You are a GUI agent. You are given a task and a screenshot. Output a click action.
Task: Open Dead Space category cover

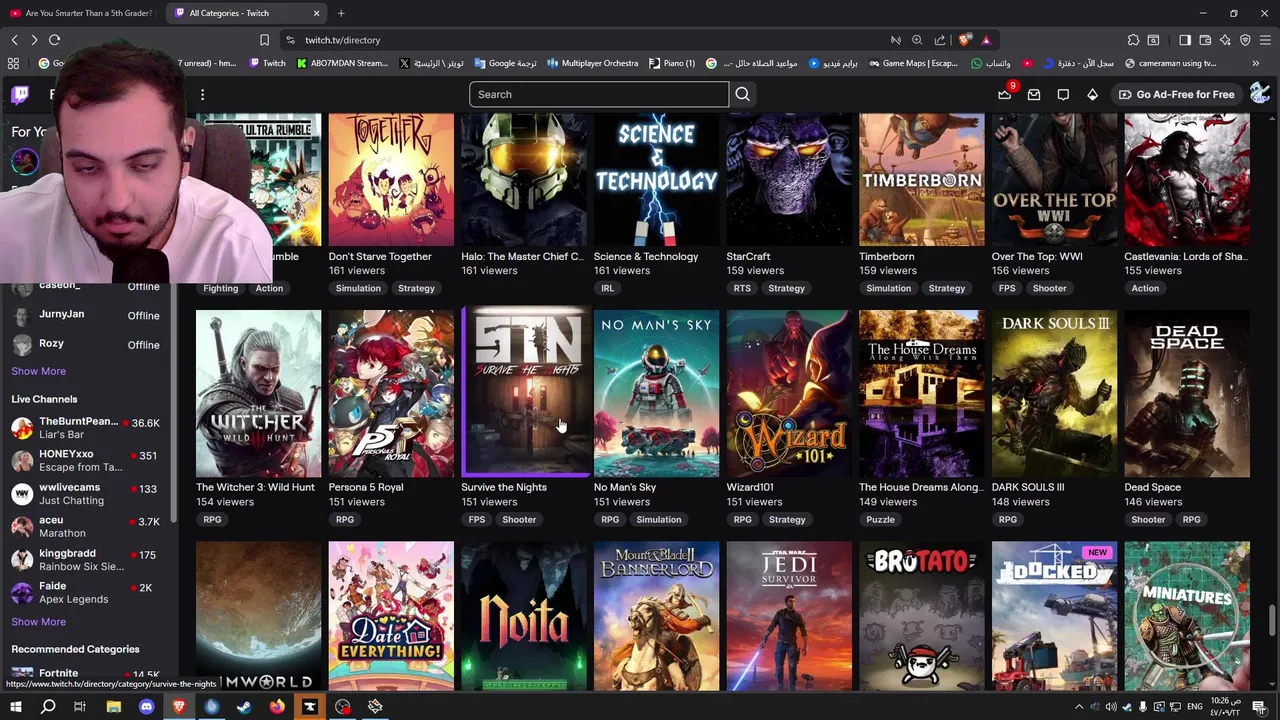[x=1187, y=393]
